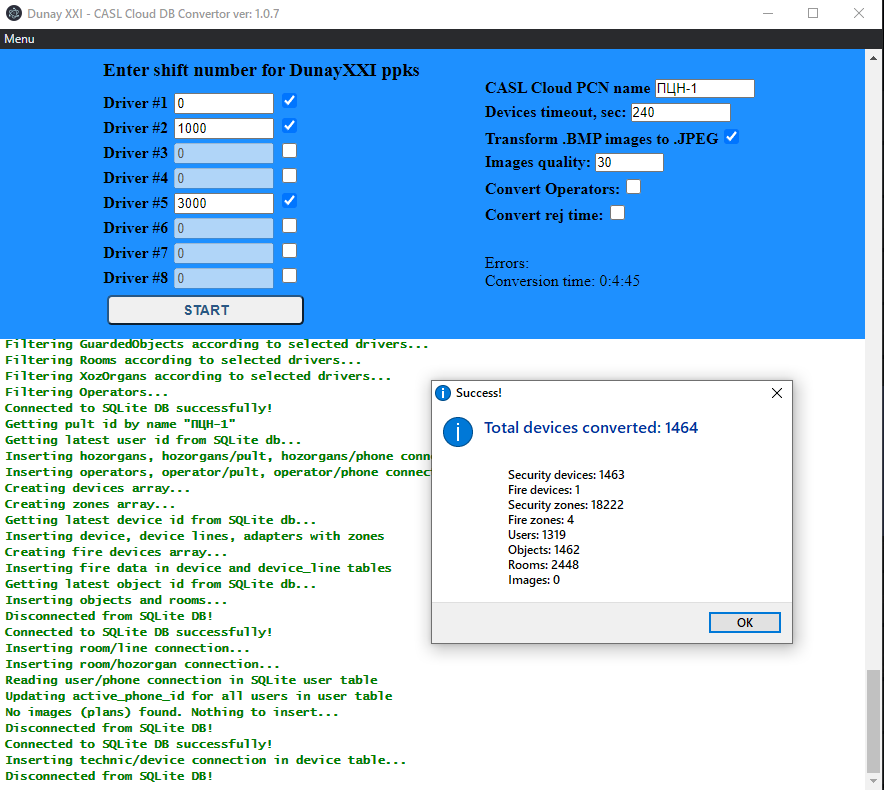
Task: Uncheck the Driver #5 checkbox
Action: [x=289, y=201]
